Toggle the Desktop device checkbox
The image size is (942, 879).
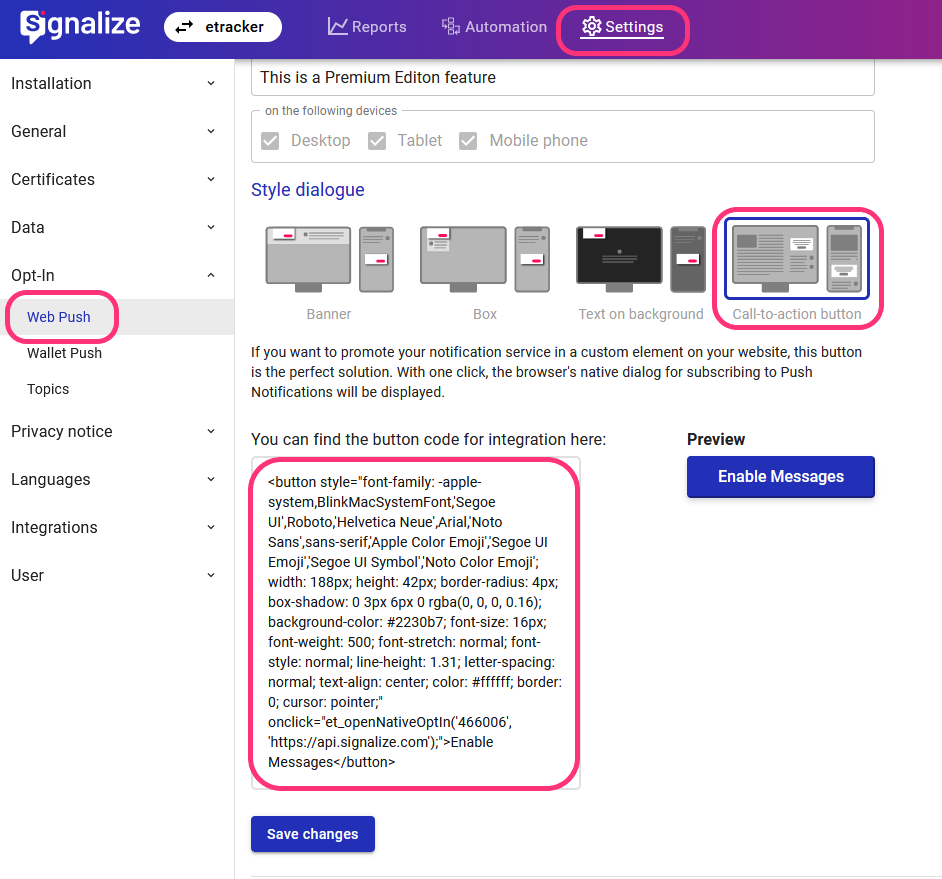point(270,141)
